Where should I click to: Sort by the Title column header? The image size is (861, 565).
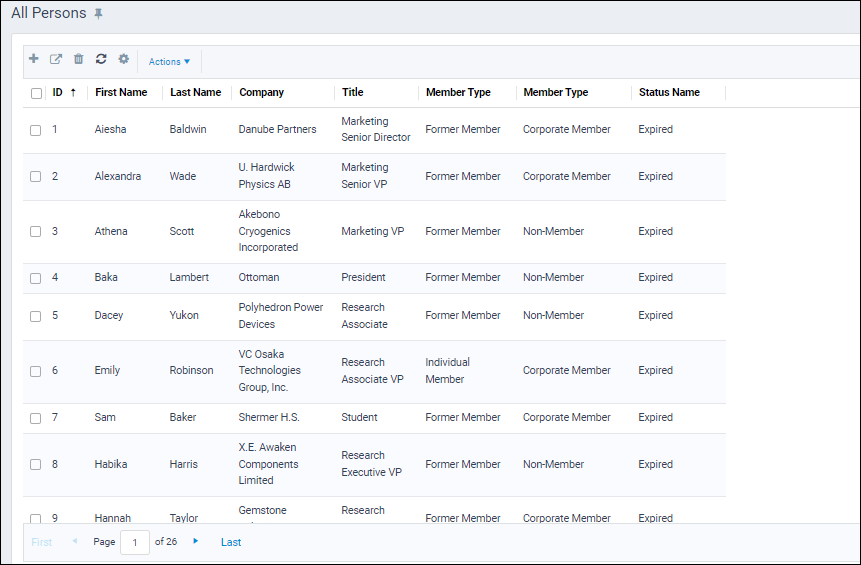353,92
